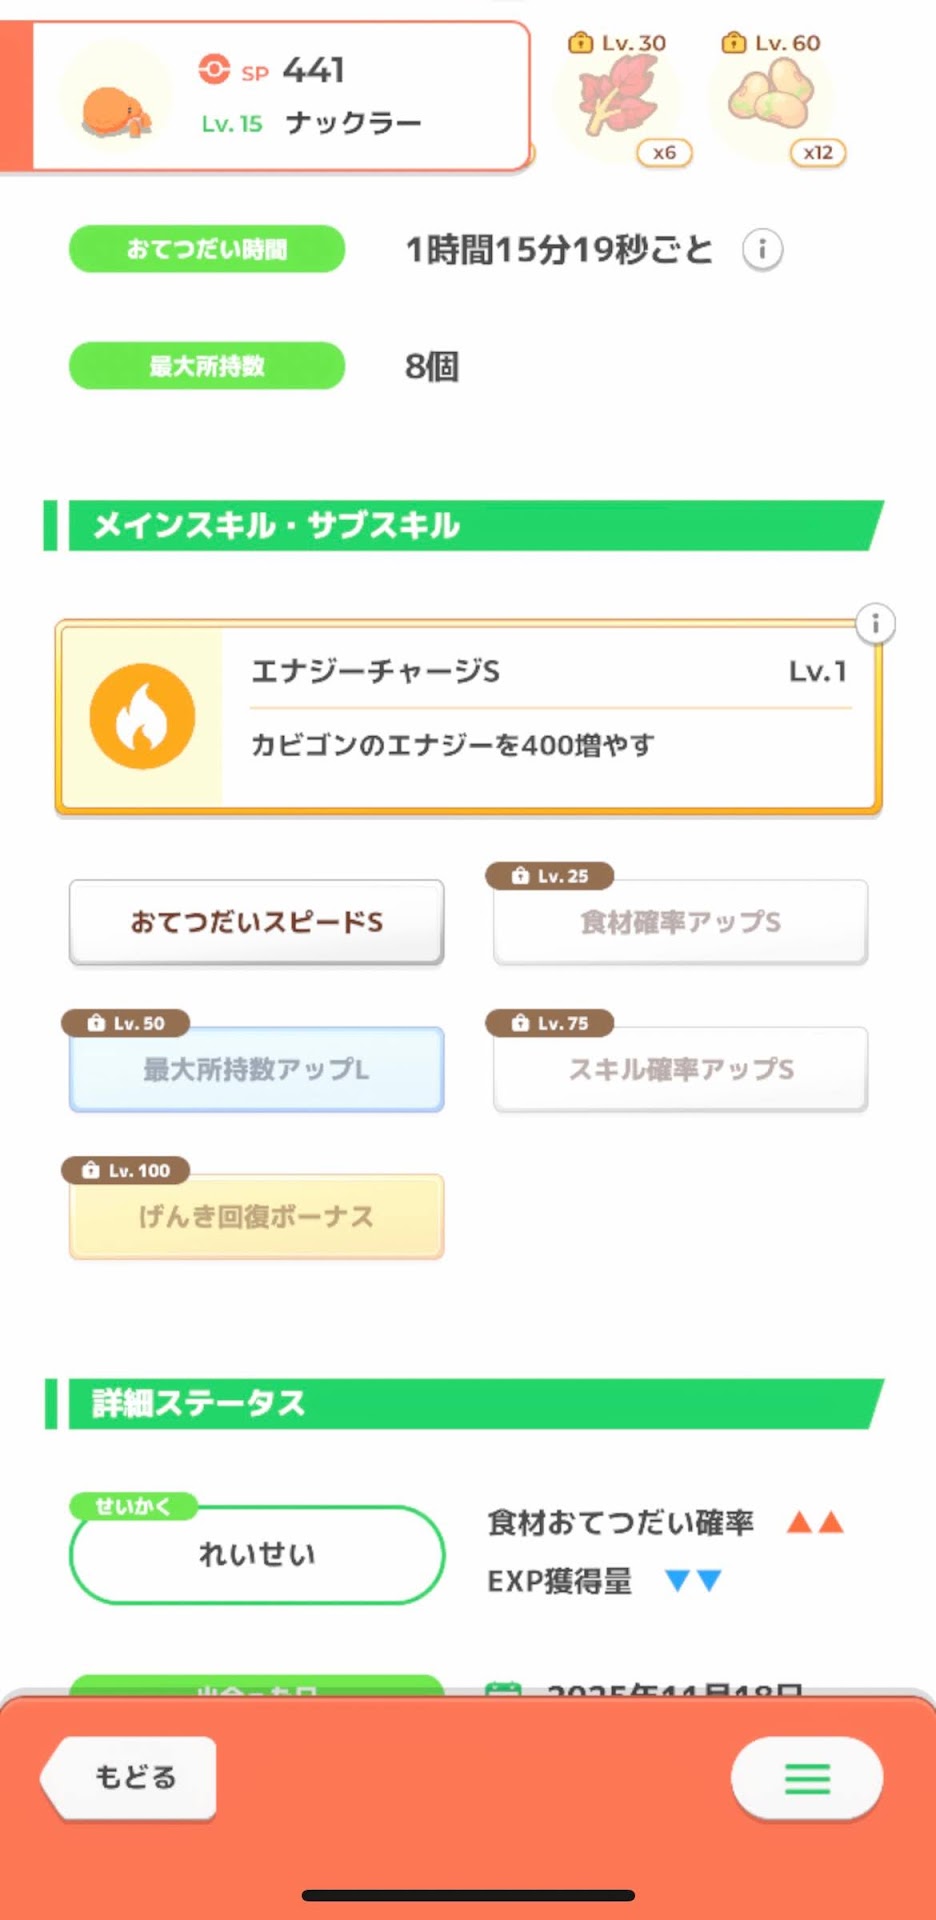Open main skill info icon

click(x=875, y=624)
